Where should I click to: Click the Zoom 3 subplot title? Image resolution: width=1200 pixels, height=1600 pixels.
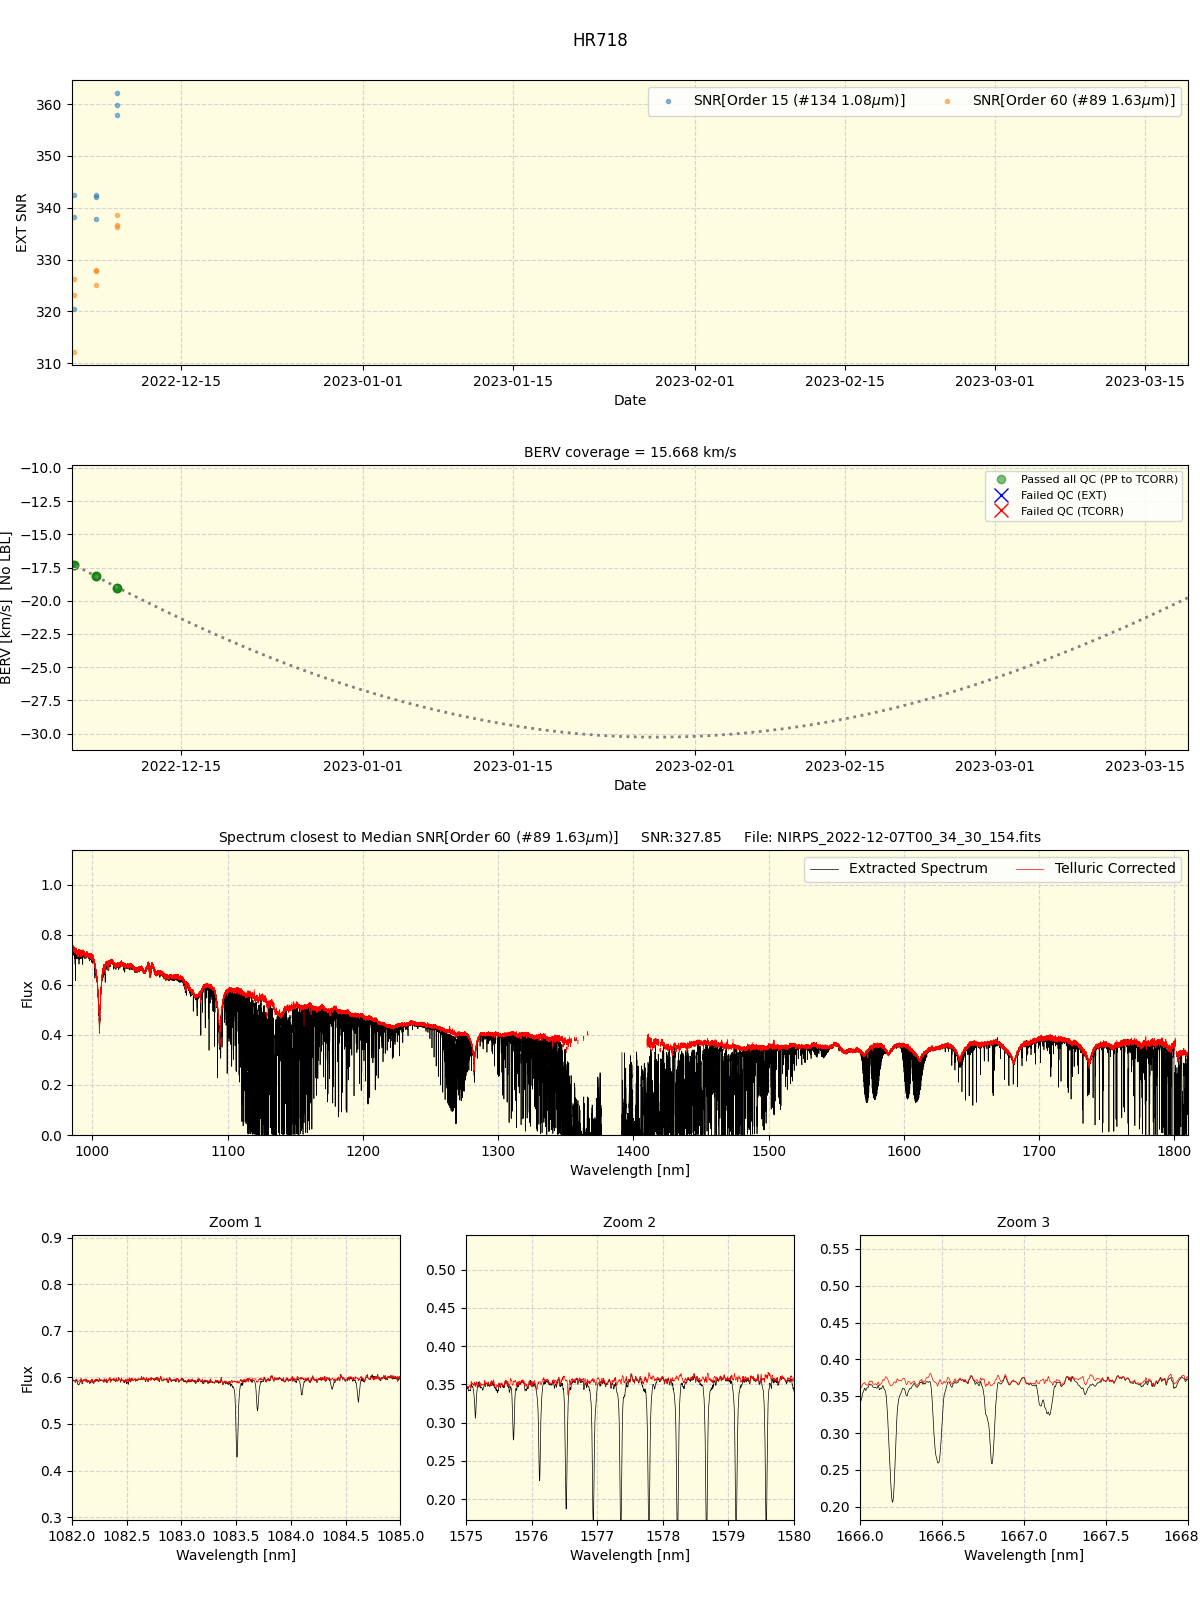point(1024,1223)
